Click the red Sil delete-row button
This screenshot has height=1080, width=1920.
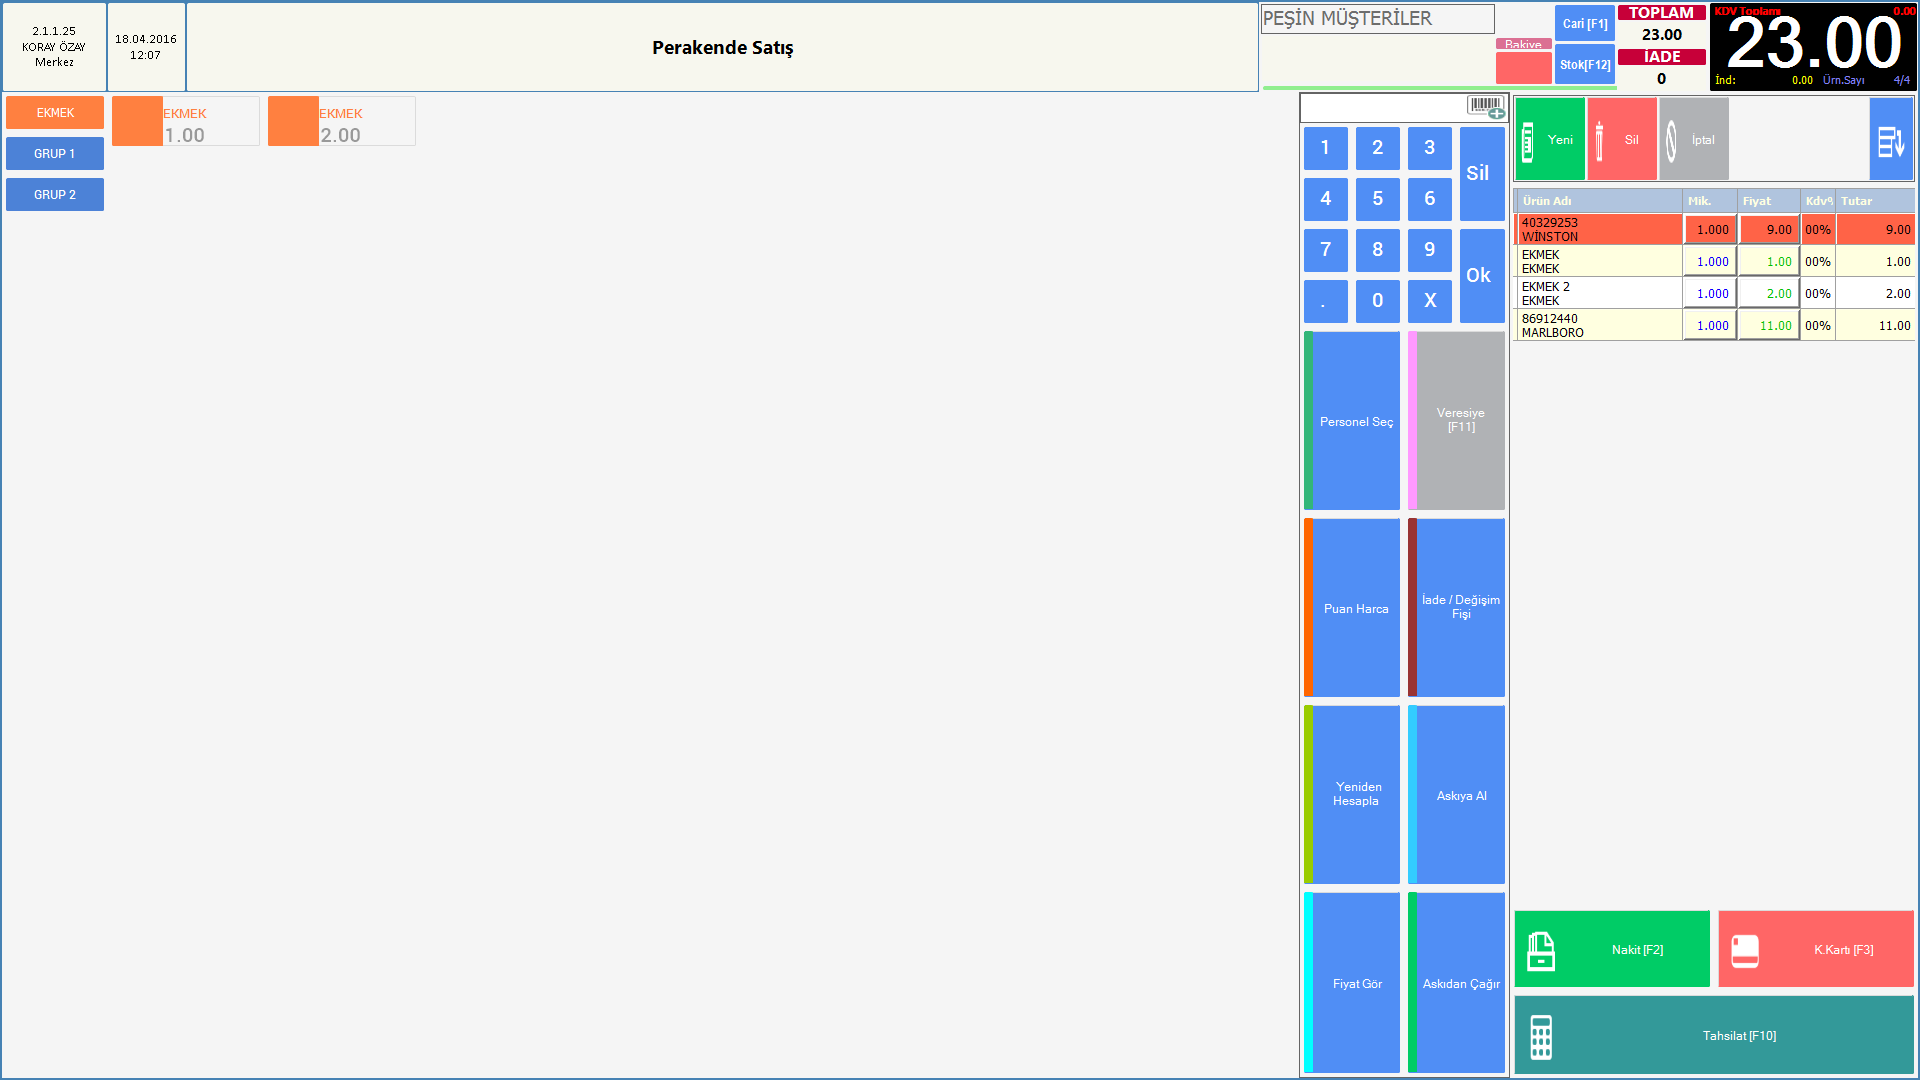pyautogui.click(x=1621, y=140)
